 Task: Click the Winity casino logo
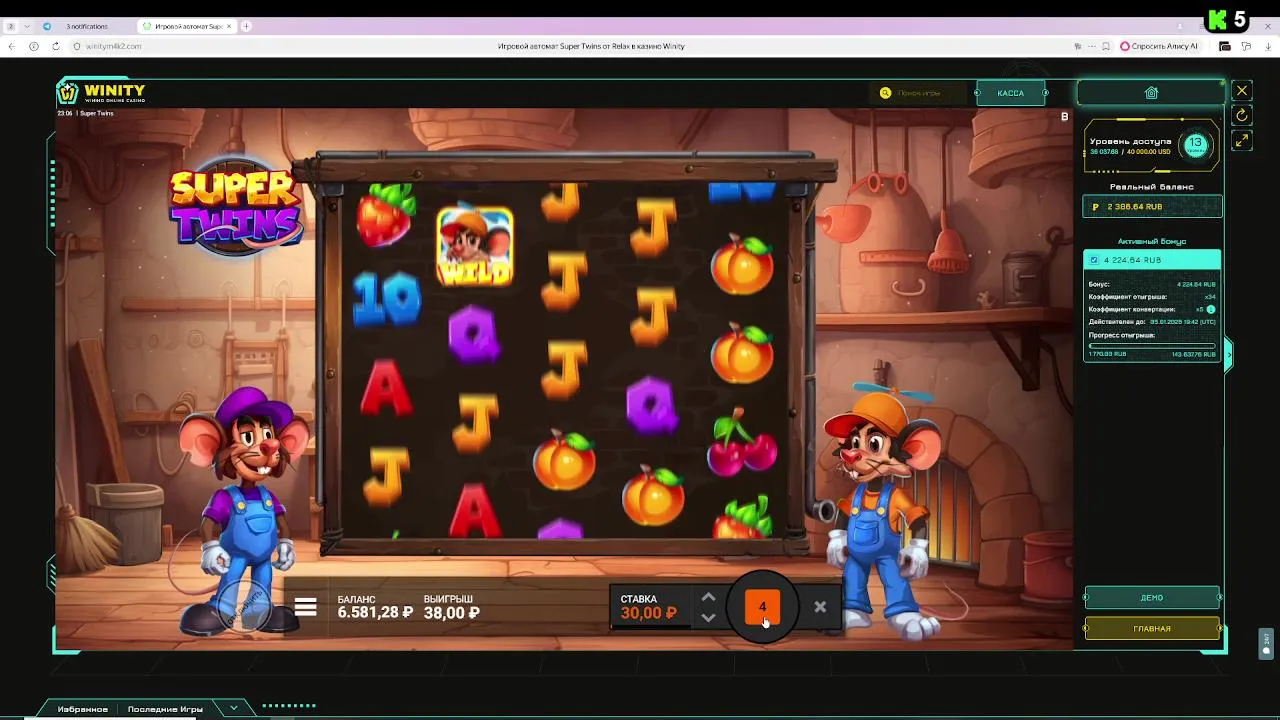[x=101, y=92]
